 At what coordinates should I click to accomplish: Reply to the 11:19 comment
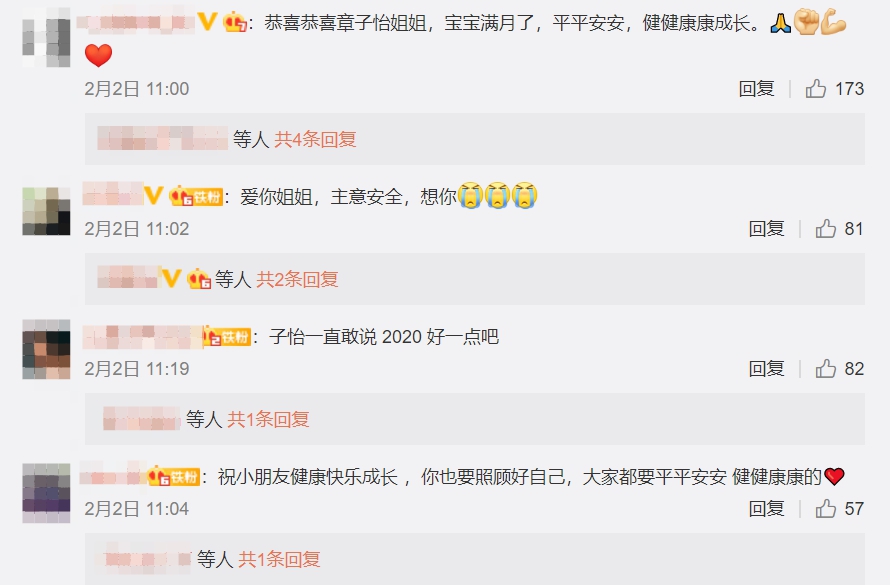(x=766, y=369)
